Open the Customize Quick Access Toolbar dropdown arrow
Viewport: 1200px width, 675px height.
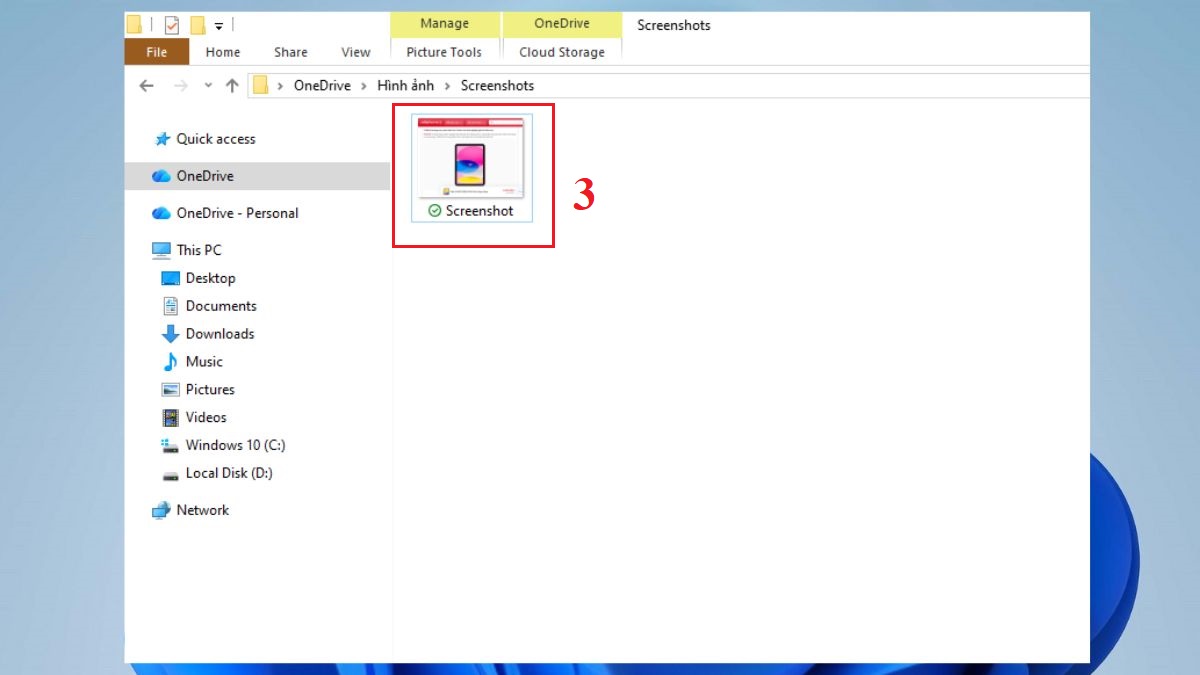pos(219,26)
